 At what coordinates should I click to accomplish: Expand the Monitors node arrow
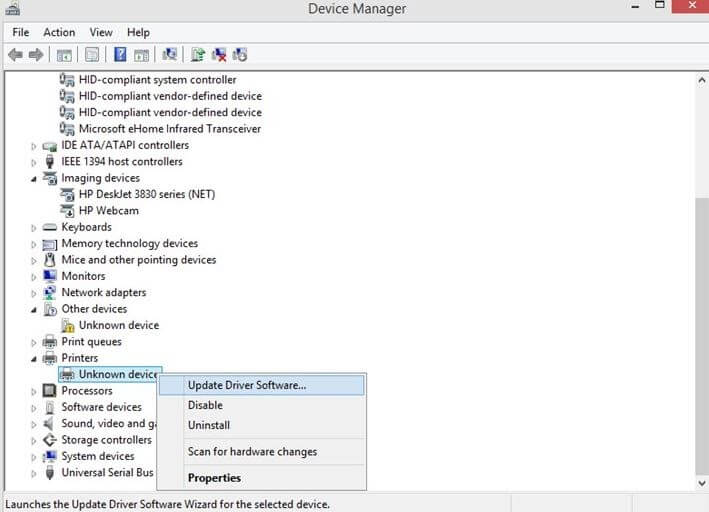click(34, 277)
